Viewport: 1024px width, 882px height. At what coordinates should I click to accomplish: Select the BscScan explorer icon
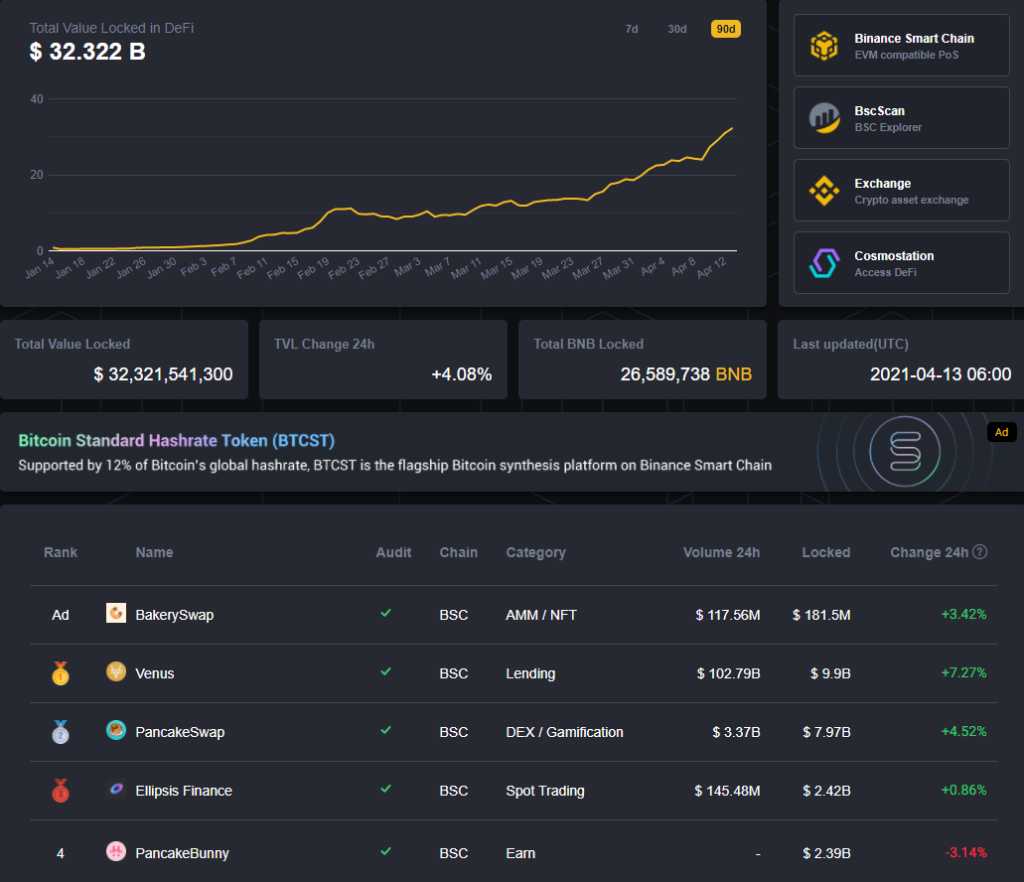823,117
